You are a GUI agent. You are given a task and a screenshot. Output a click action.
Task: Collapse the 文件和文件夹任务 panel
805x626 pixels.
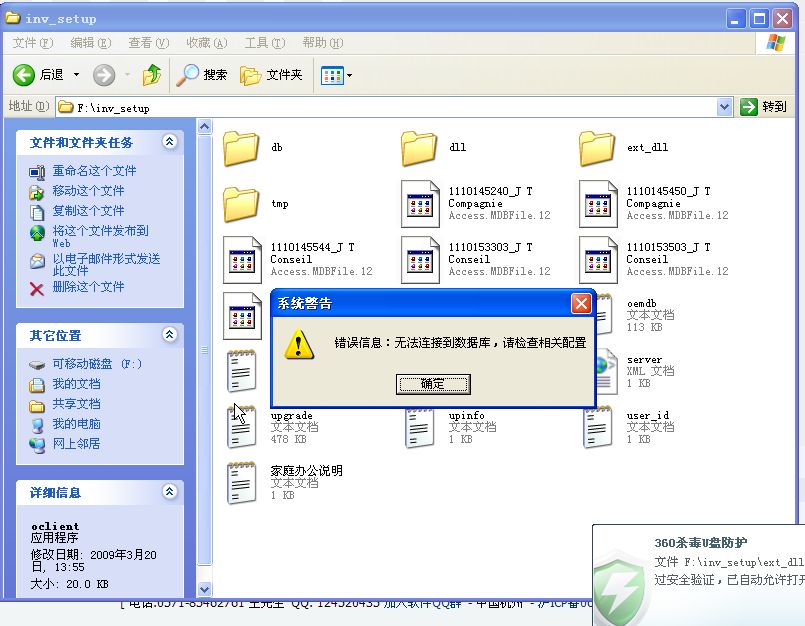169,142
